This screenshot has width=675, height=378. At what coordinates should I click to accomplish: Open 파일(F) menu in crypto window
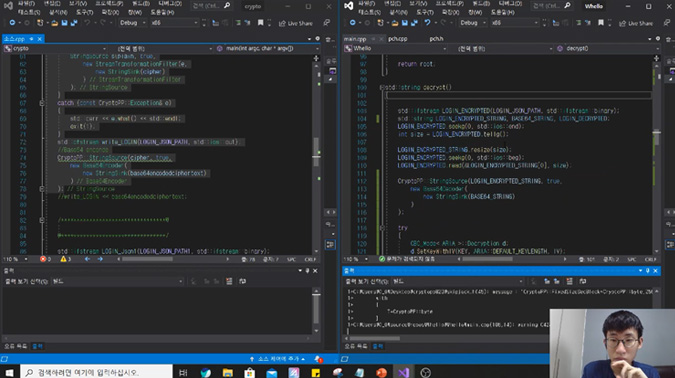(x=26, y=3)
